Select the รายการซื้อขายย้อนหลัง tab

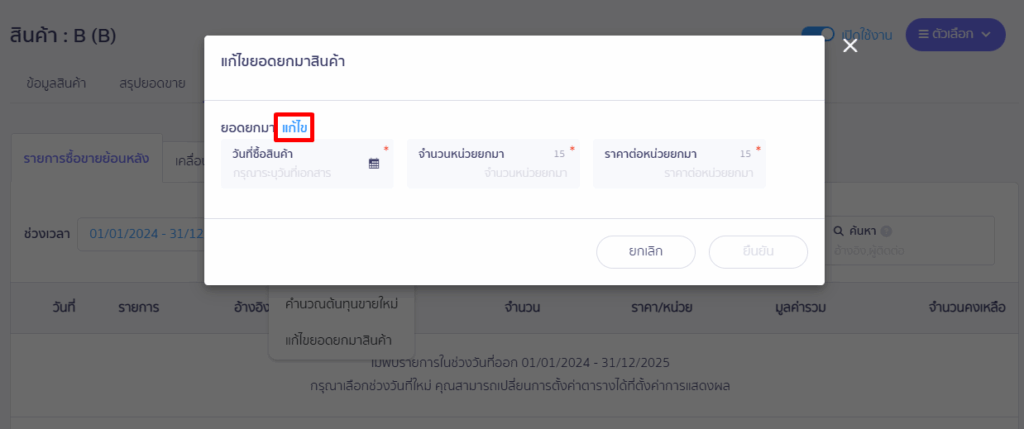(86, 159)
